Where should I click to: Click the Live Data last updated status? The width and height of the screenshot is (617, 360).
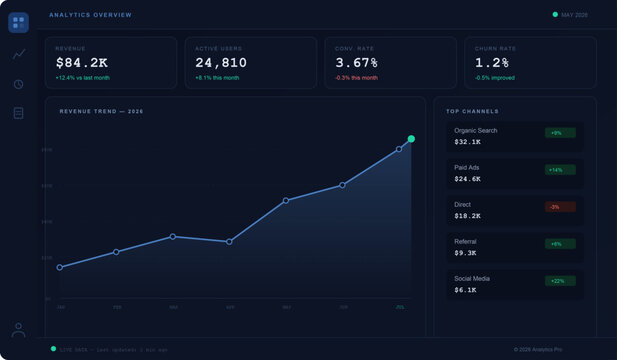114,349
